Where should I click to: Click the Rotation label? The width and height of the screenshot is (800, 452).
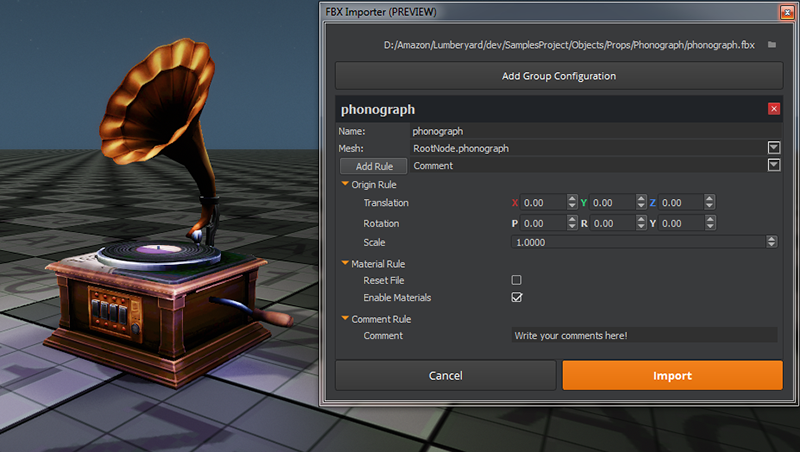pyautogui.click(x=381, y=223)
